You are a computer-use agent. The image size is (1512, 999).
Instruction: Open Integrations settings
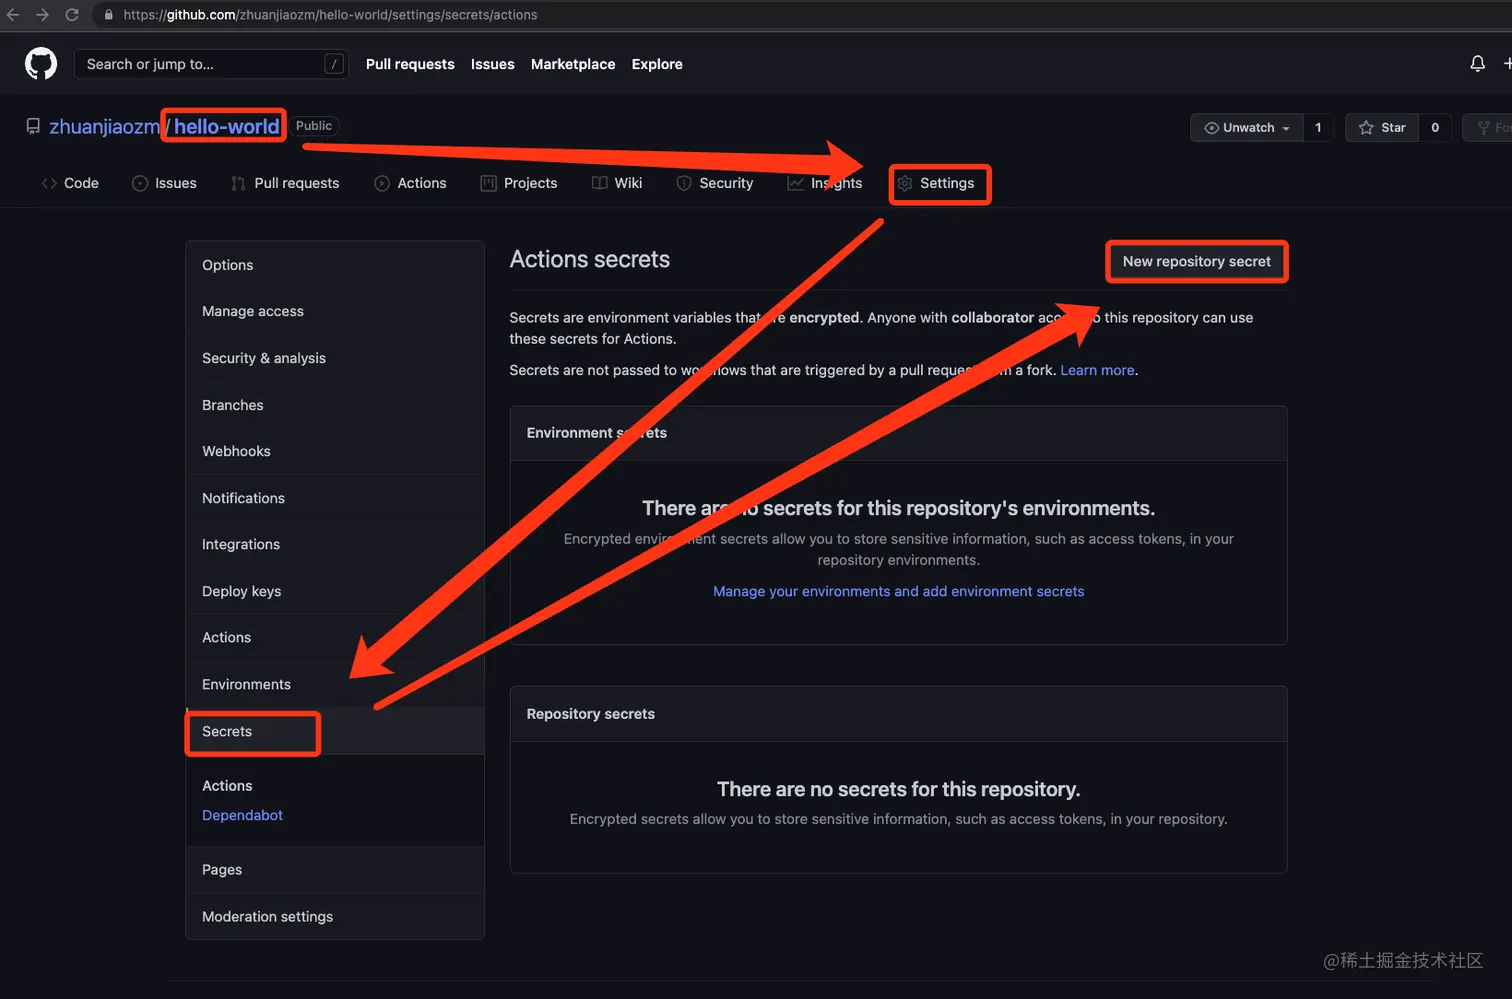click(335, 544)
